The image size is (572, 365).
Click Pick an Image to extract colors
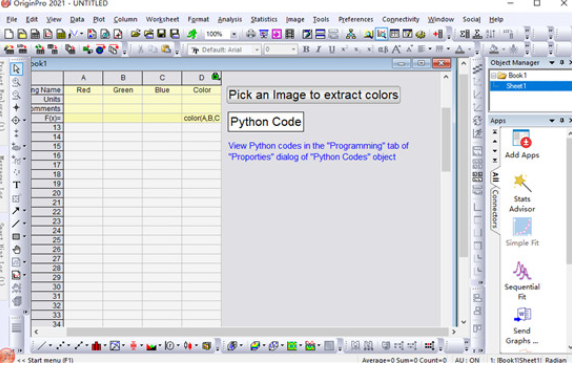[x=313, y=95]
